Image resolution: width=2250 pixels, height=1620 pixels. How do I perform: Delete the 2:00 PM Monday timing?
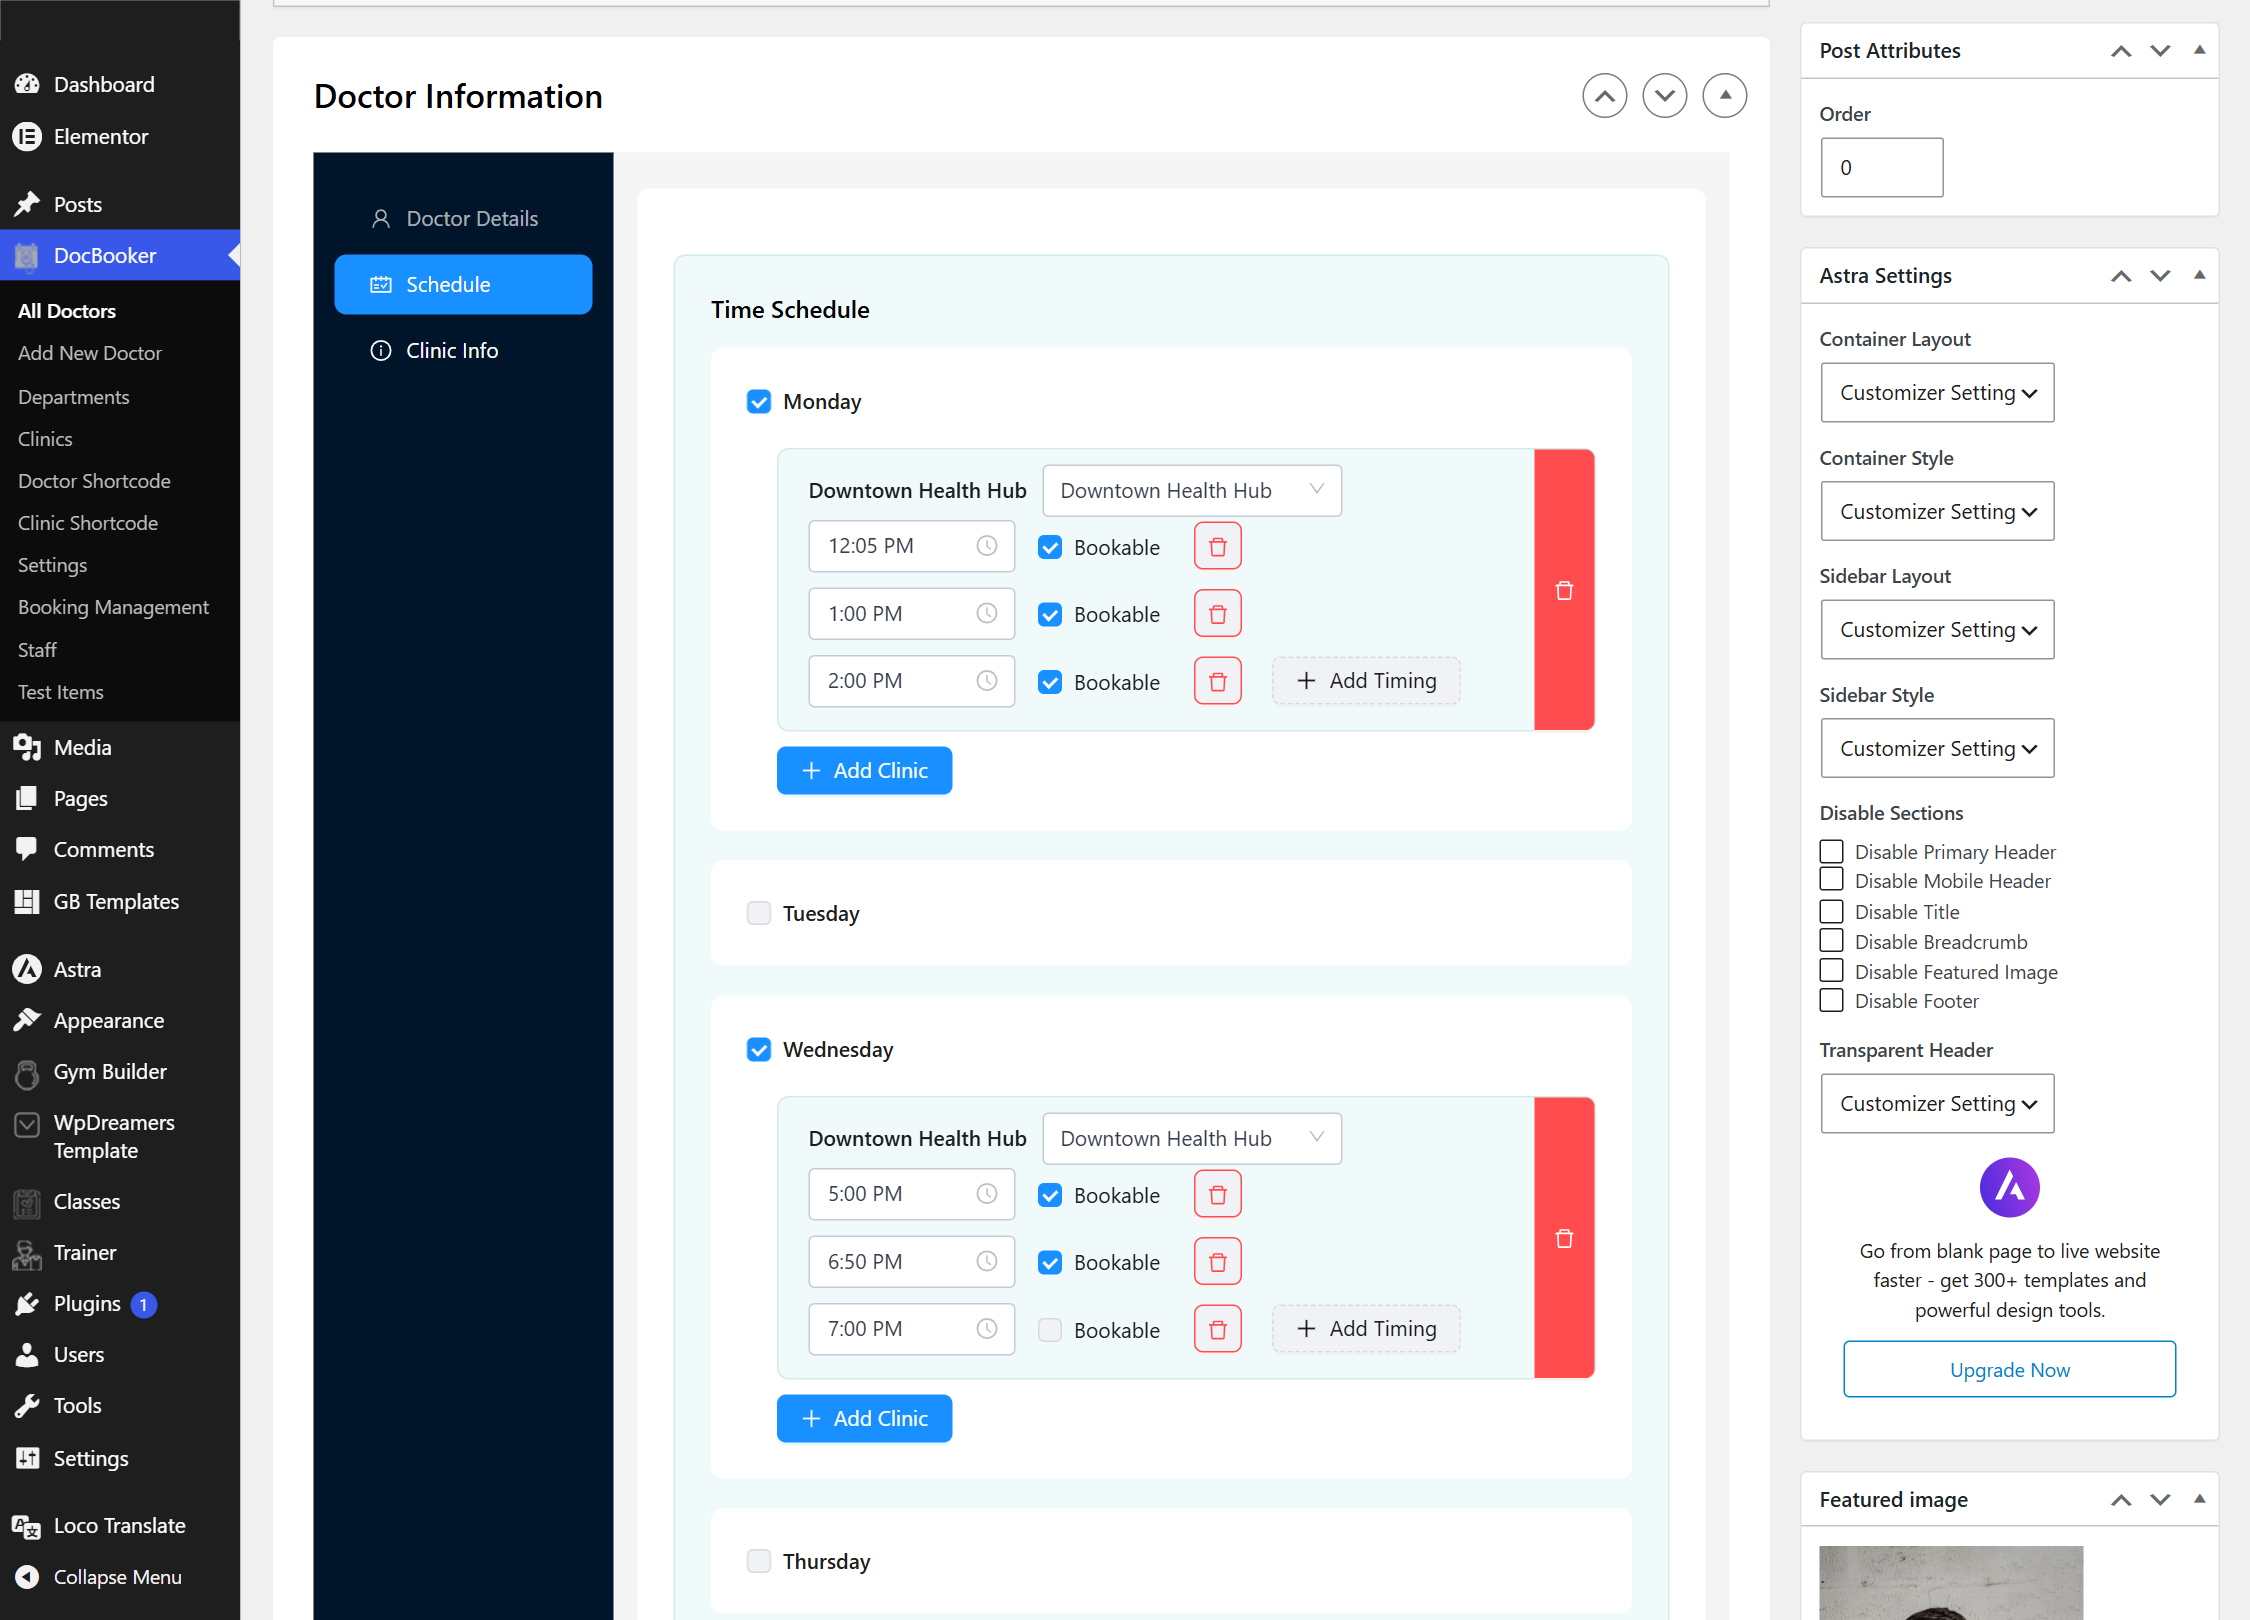pyautogui.click(x=1217, y=681)
